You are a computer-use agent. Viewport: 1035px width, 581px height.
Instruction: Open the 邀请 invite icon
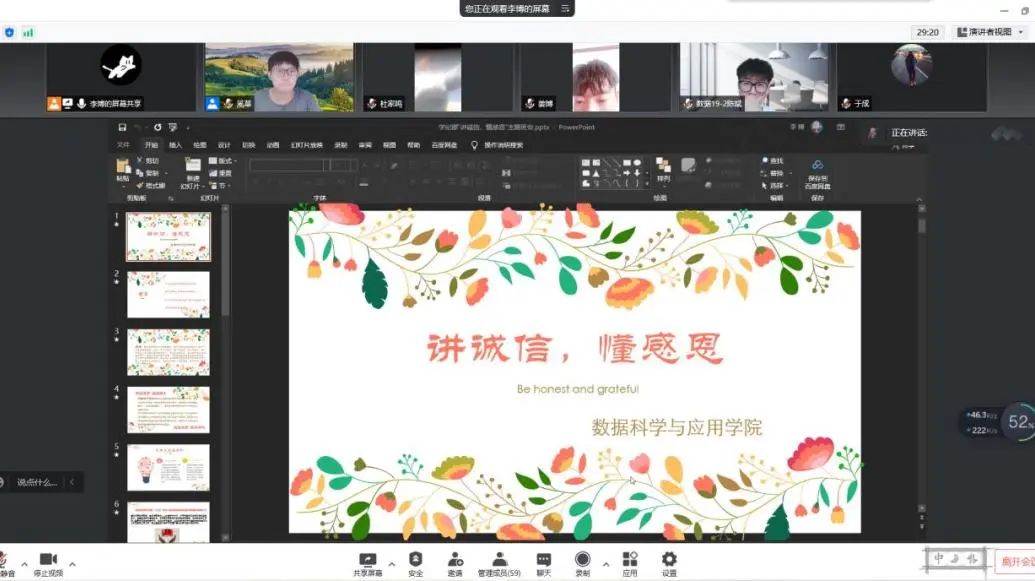tap(455, 561)
